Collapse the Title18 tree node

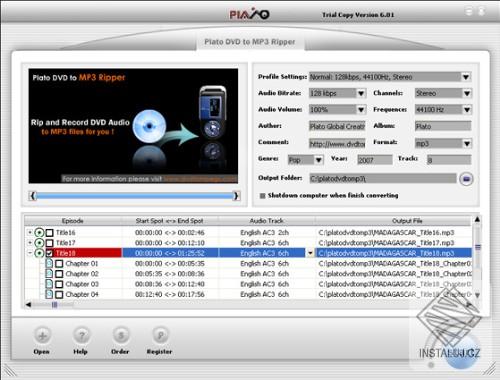click(30, 253)
